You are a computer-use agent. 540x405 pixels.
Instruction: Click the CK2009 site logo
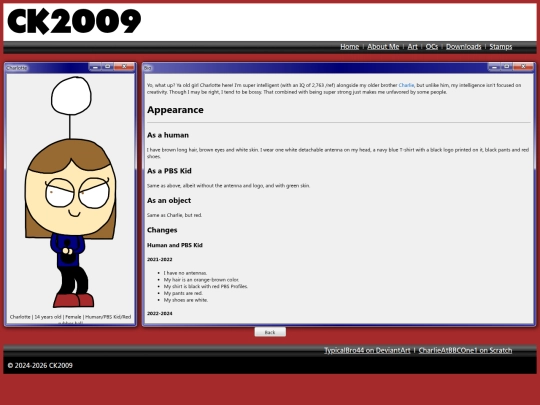(x=74, y=22)
